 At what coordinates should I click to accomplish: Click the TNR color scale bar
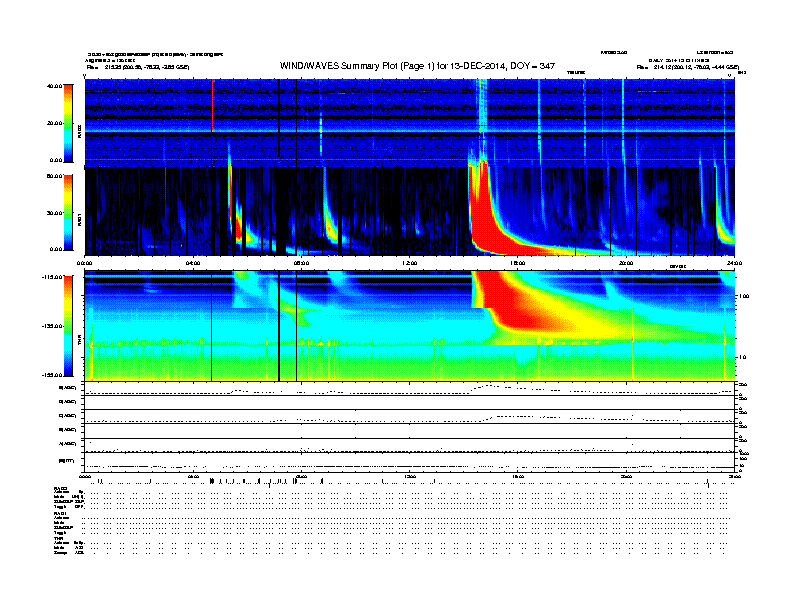[68, 326]
